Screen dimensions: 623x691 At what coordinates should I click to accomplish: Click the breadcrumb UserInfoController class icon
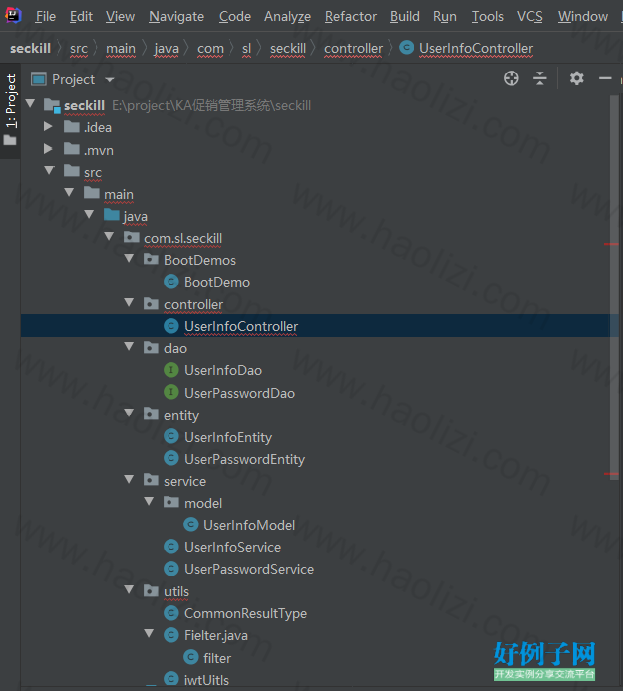406,48
